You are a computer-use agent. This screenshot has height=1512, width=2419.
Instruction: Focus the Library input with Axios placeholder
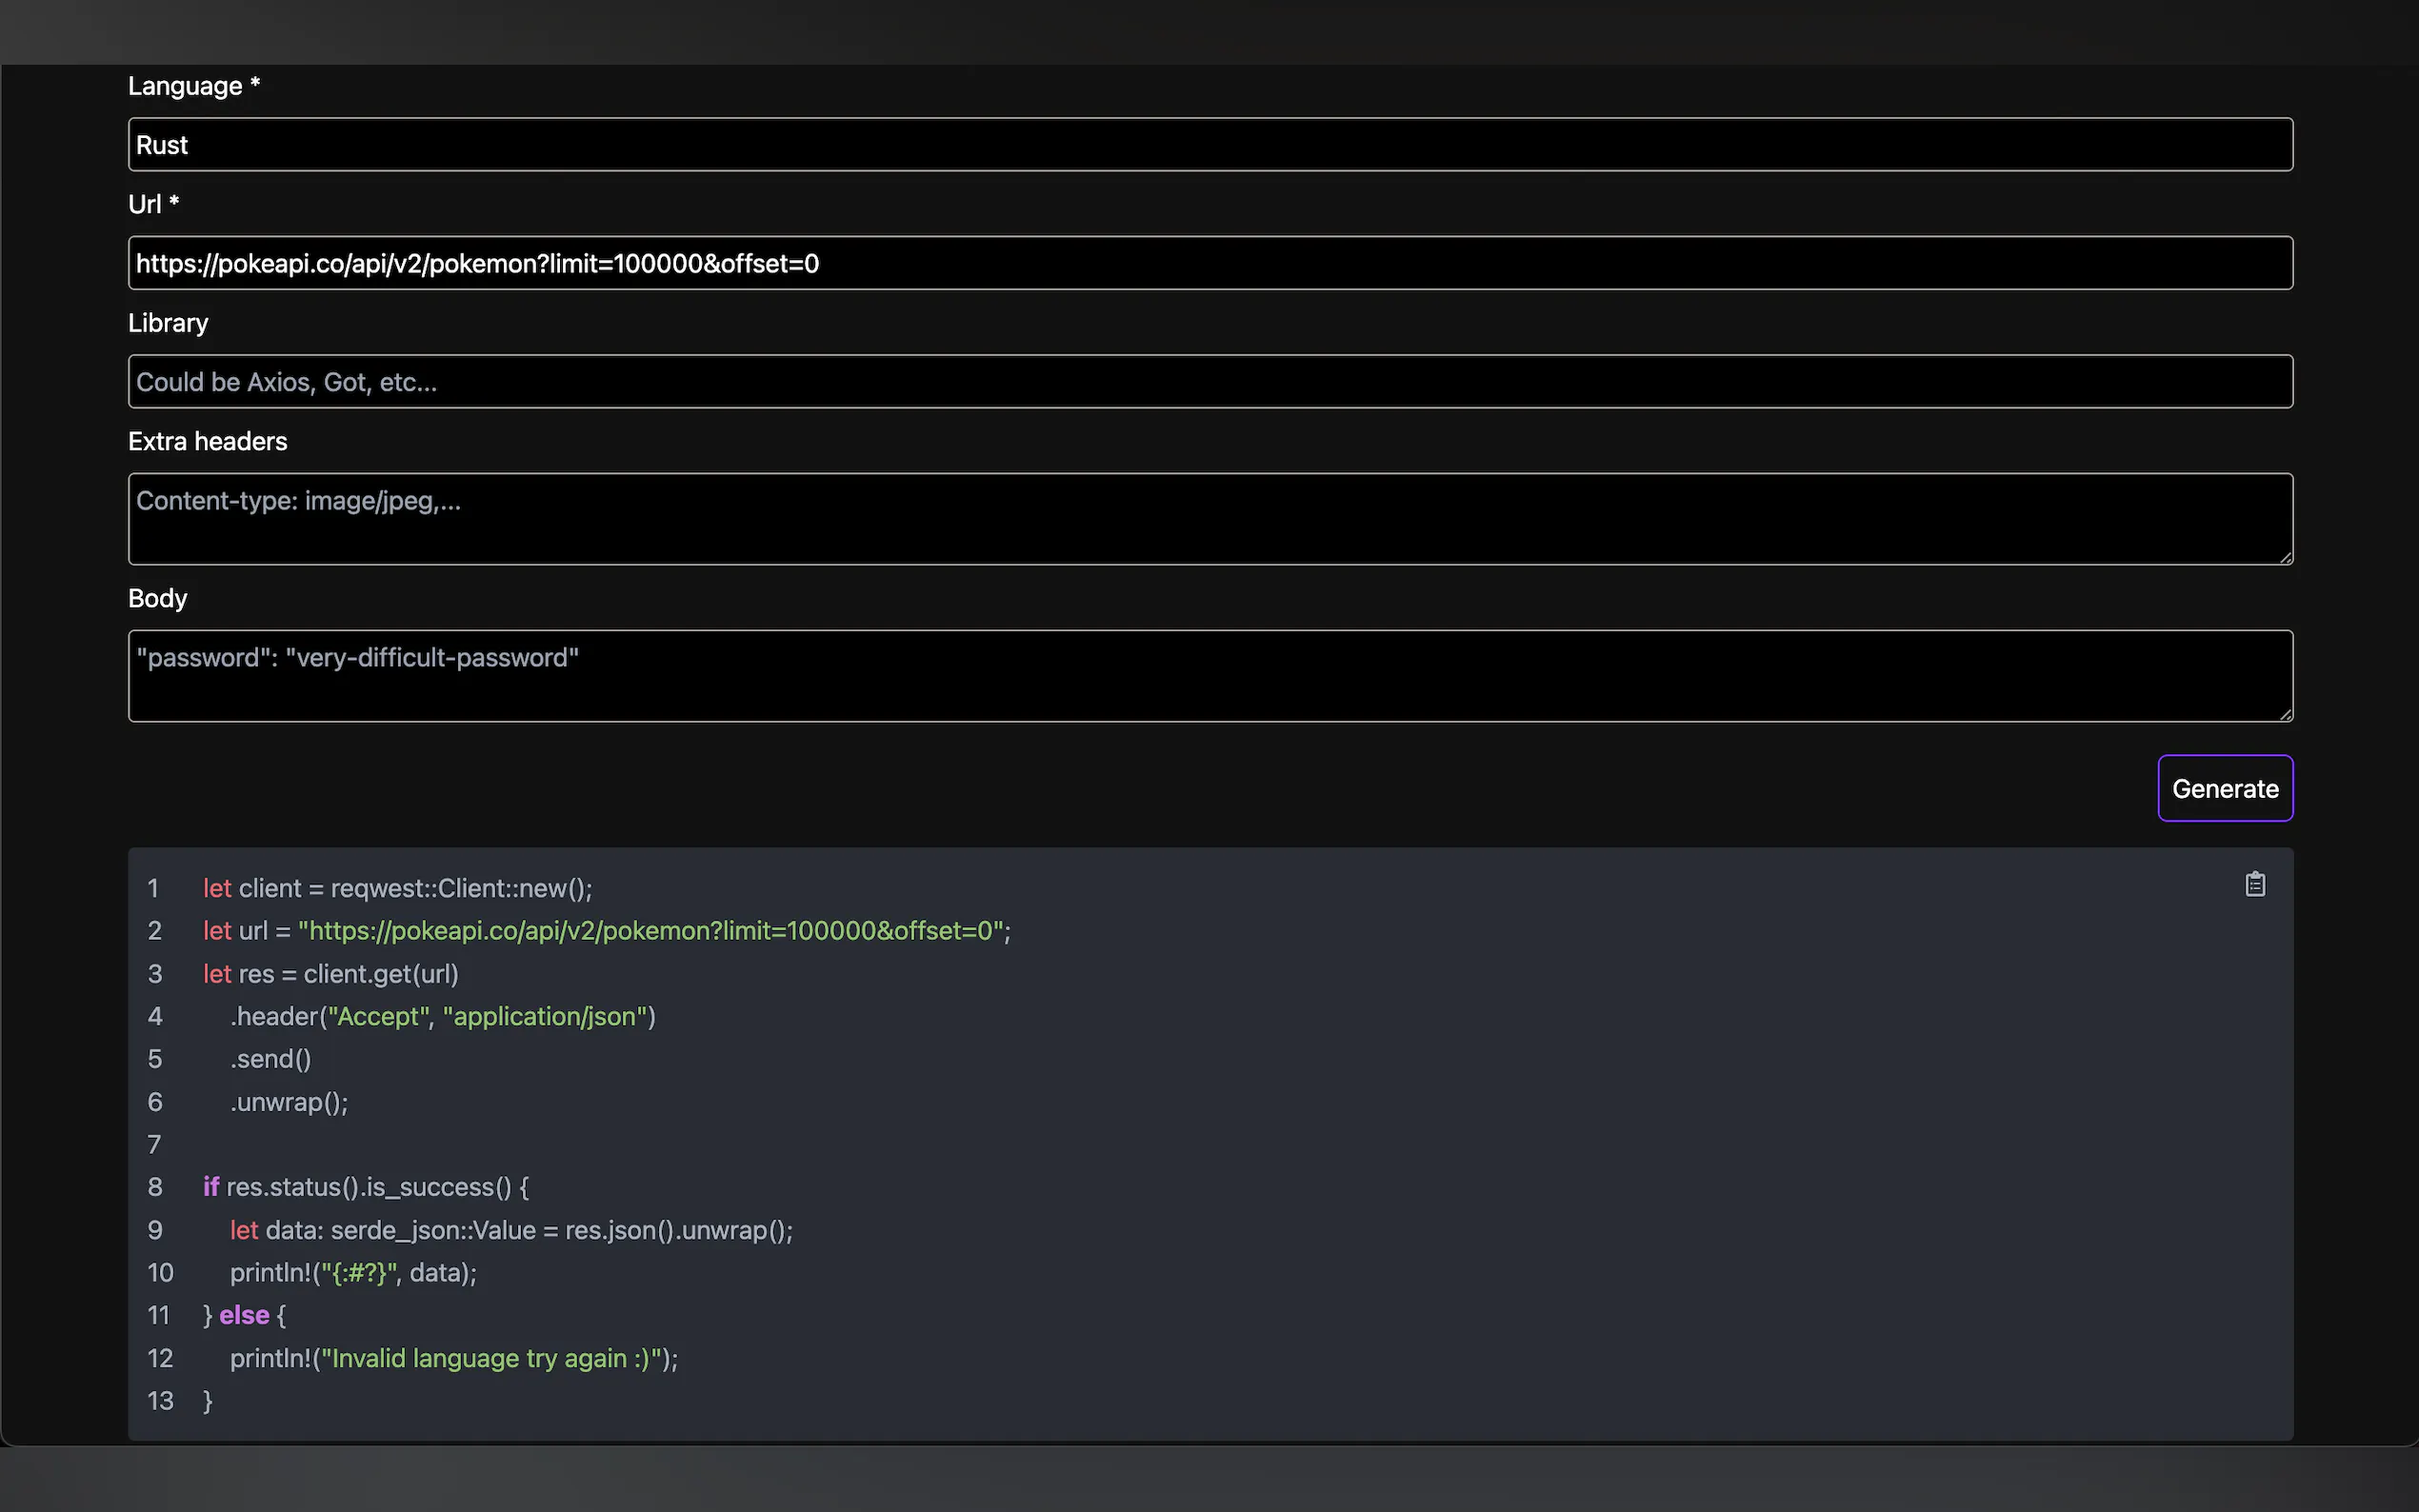1209,381
